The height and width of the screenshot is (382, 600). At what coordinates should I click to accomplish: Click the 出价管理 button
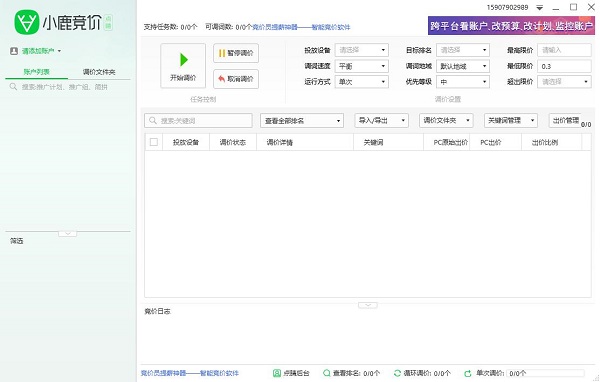point(565,121)
